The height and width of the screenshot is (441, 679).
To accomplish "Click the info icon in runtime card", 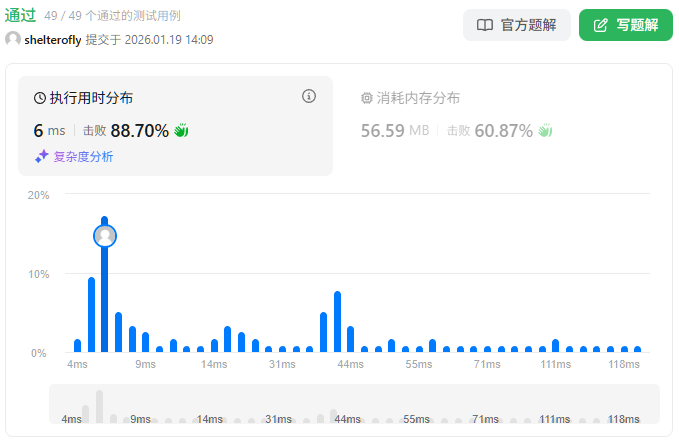I will pyautogui.click(x=309, y=97).
